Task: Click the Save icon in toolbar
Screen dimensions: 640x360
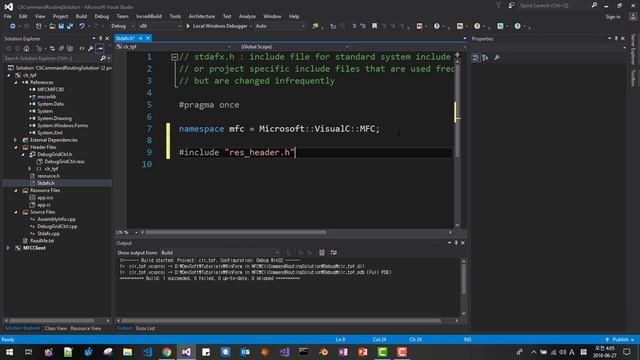Action: click(61, 26)
